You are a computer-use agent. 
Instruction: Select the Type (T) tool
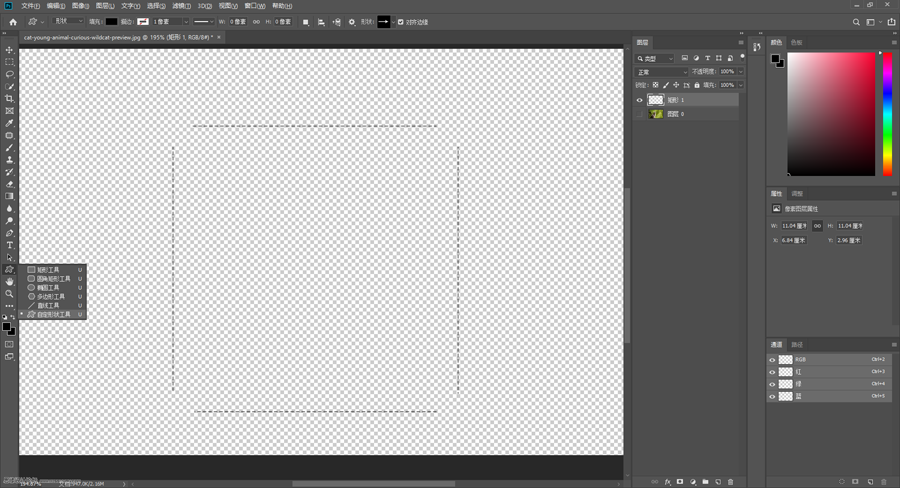coord(10,245)
